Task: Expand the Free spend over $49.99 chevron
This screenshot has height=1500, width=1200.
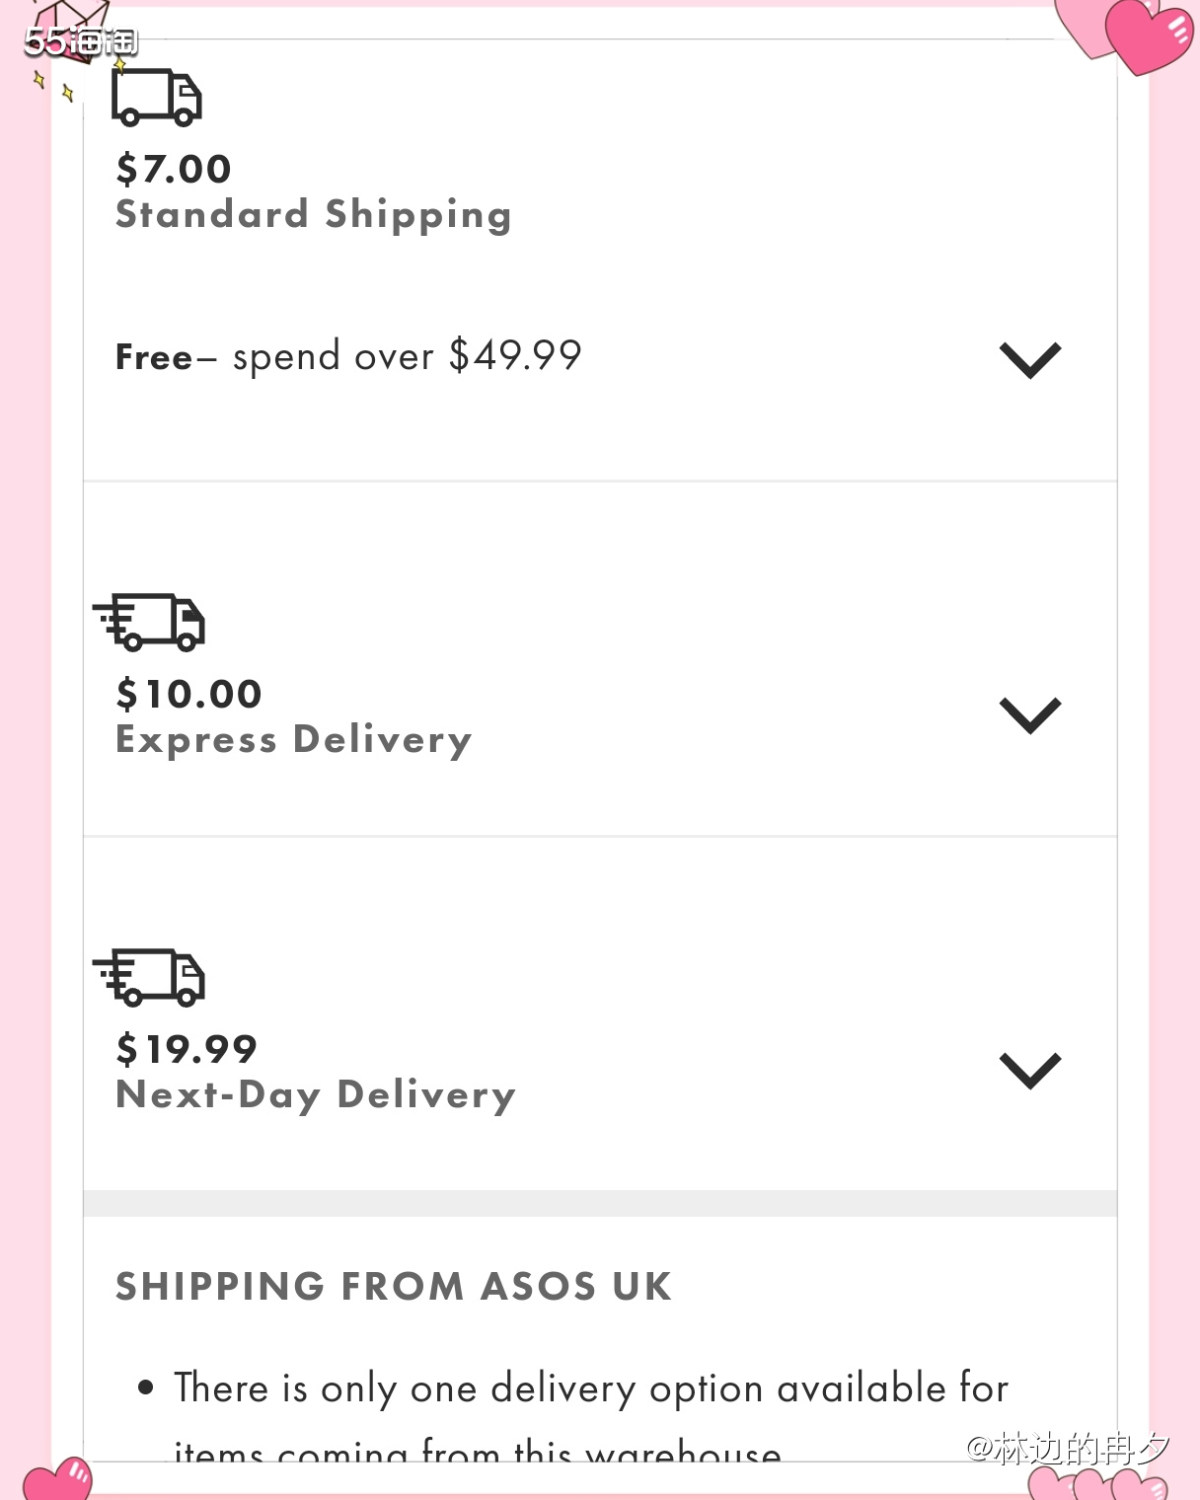Action: (1030, 360)
